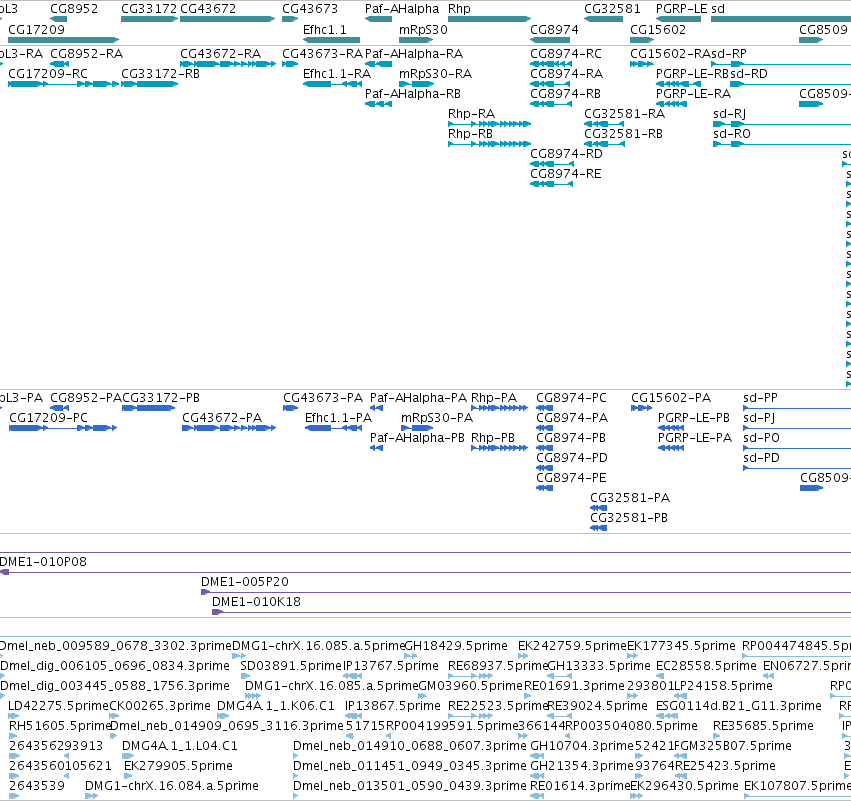Click the CG43673 gene label
The image size is (851, 801).
(310, 9)
